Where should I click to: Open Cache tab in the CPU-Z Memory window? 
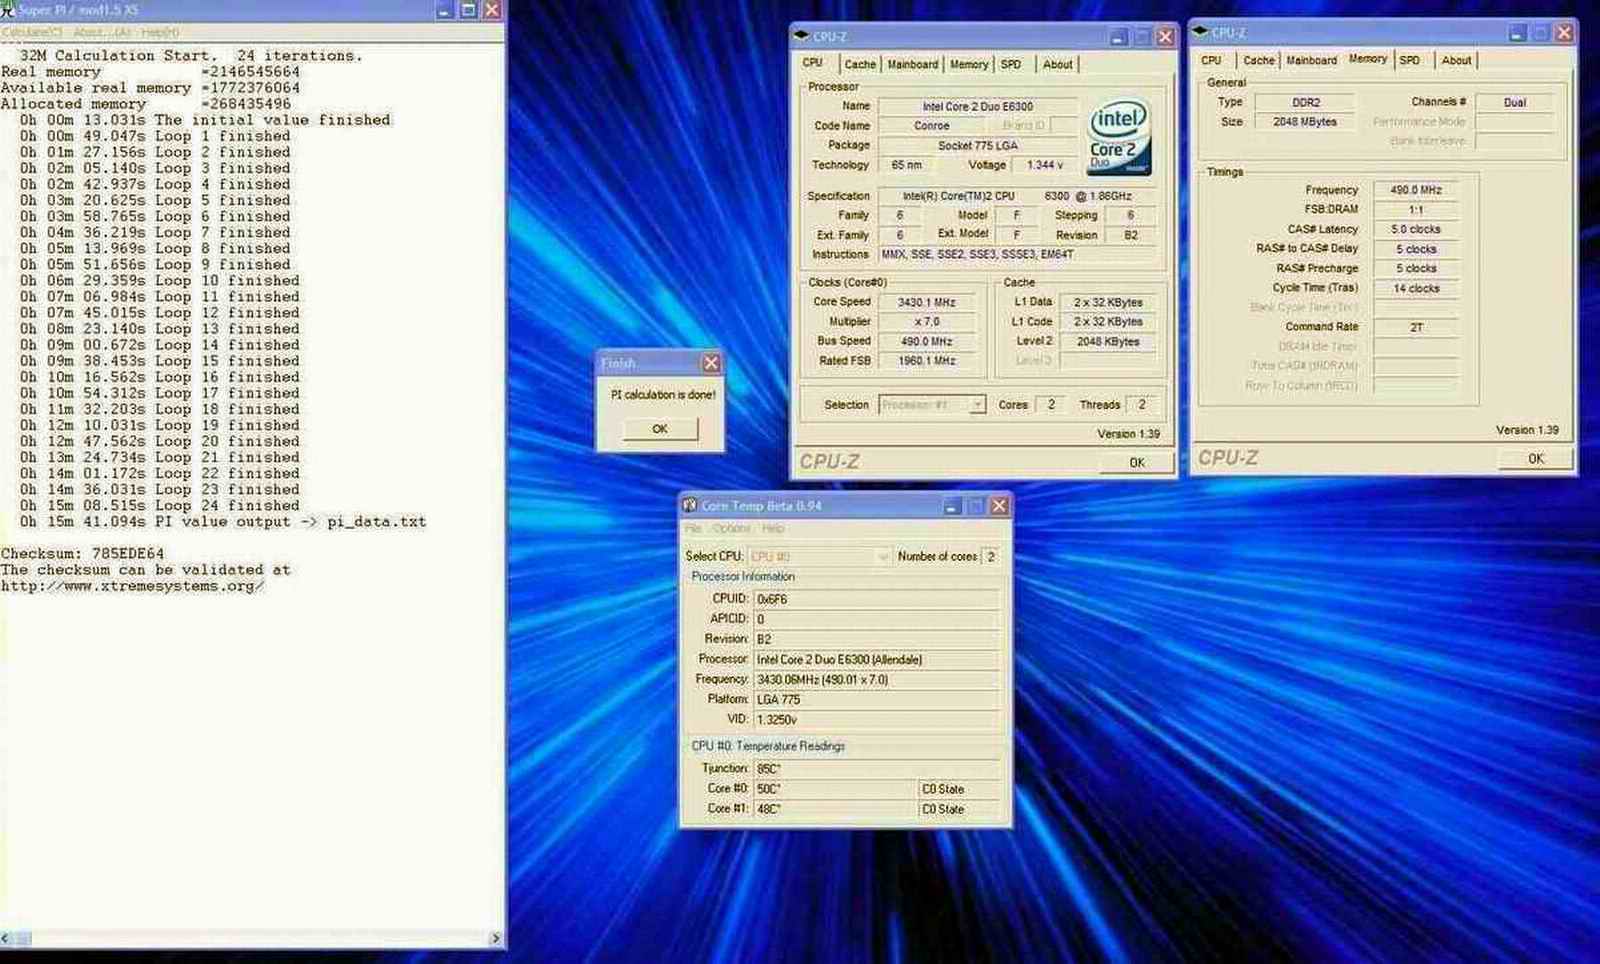(x=1259, y=60)
